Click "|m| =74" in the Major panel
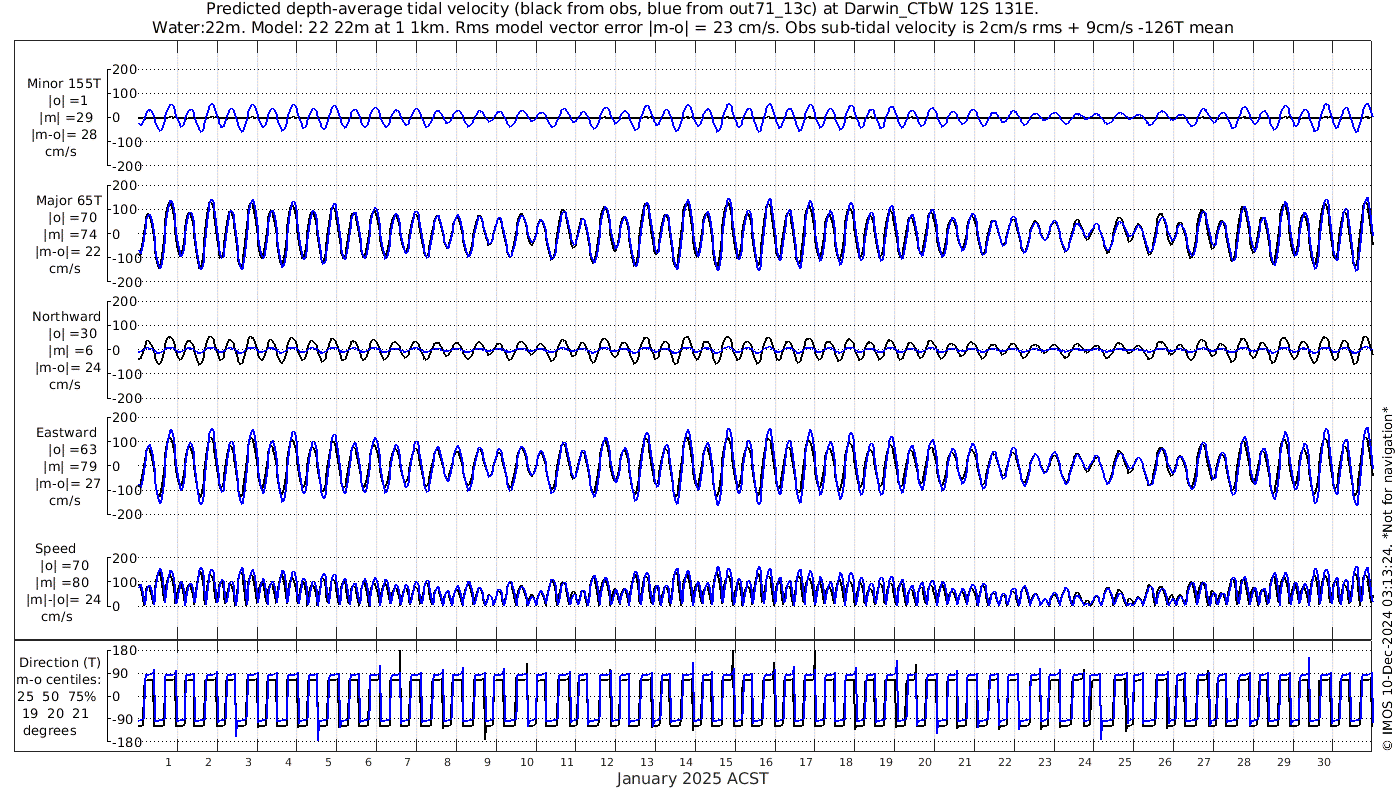The image size is (1400, 800). point(72,234)
